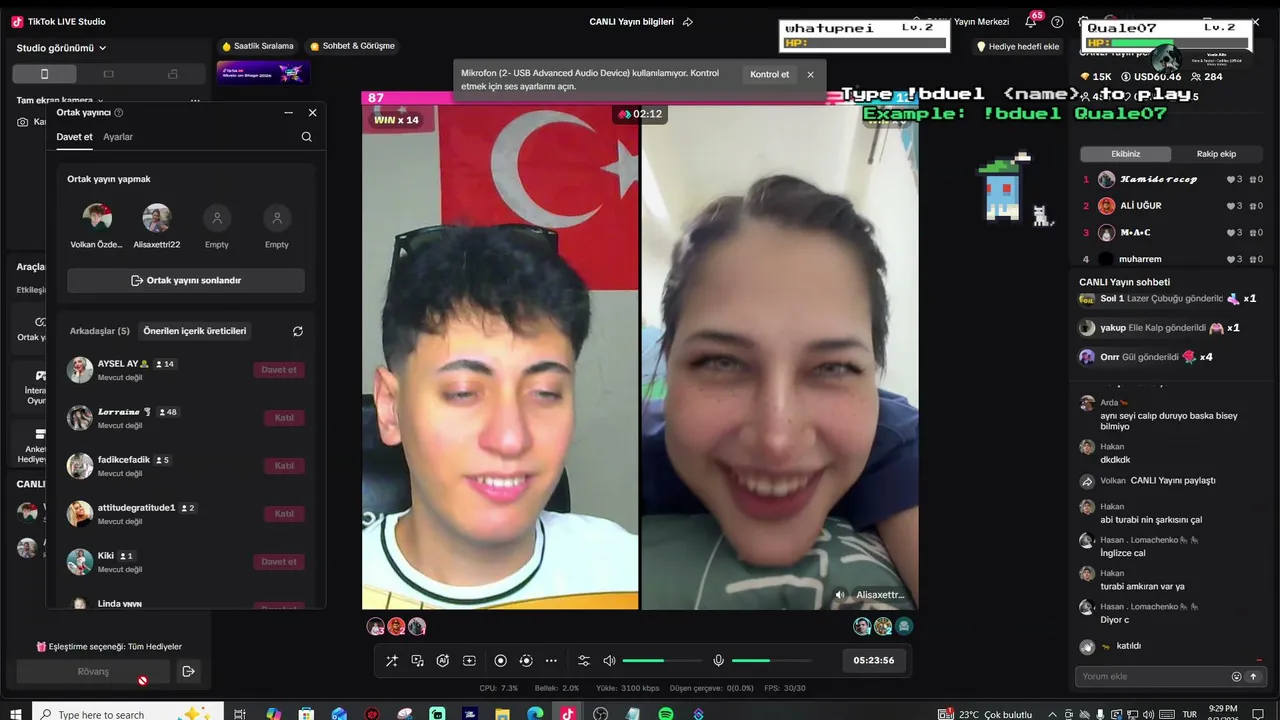1280x720 pixels.
Task: Open the audio mixer settings icon
Action: tap(584, 661)
